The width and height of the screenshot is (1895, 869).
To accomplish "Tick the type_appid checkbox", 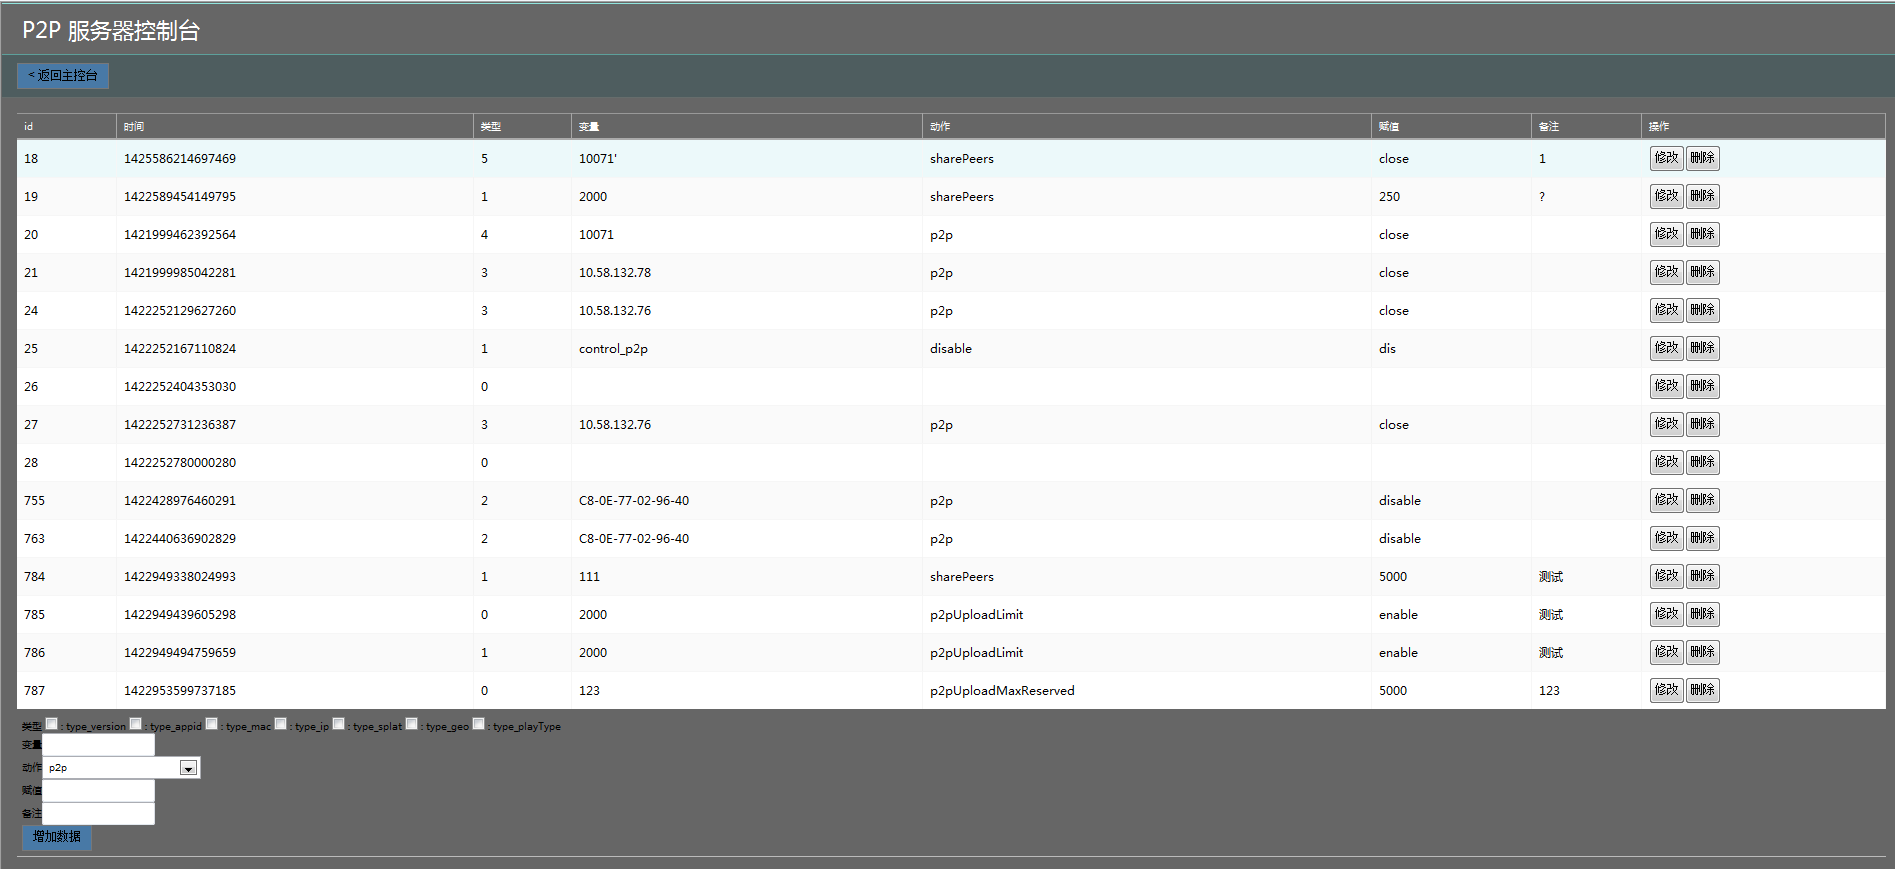I will 135,724.
